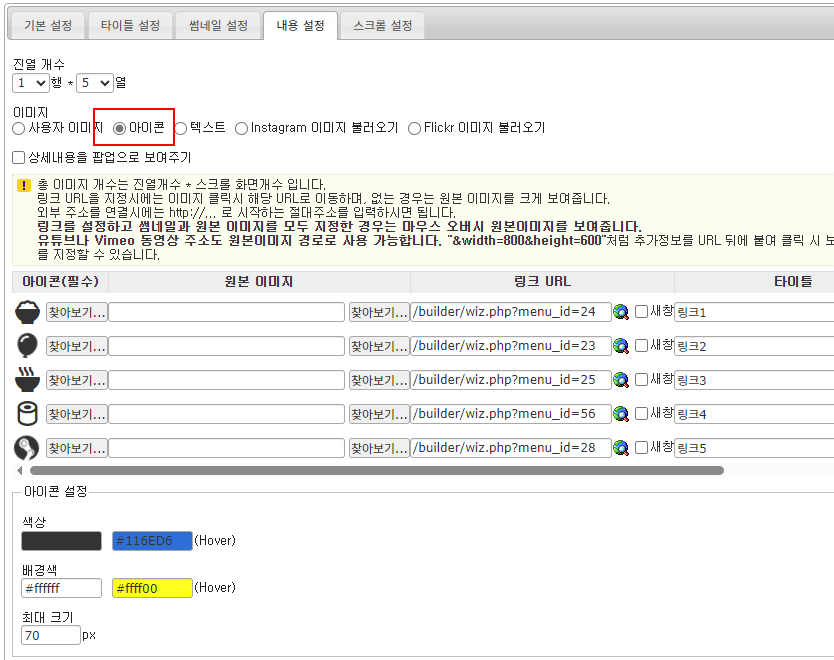
Task: Select the 사용자 이미지 radio button
Action: coord(19,129)
